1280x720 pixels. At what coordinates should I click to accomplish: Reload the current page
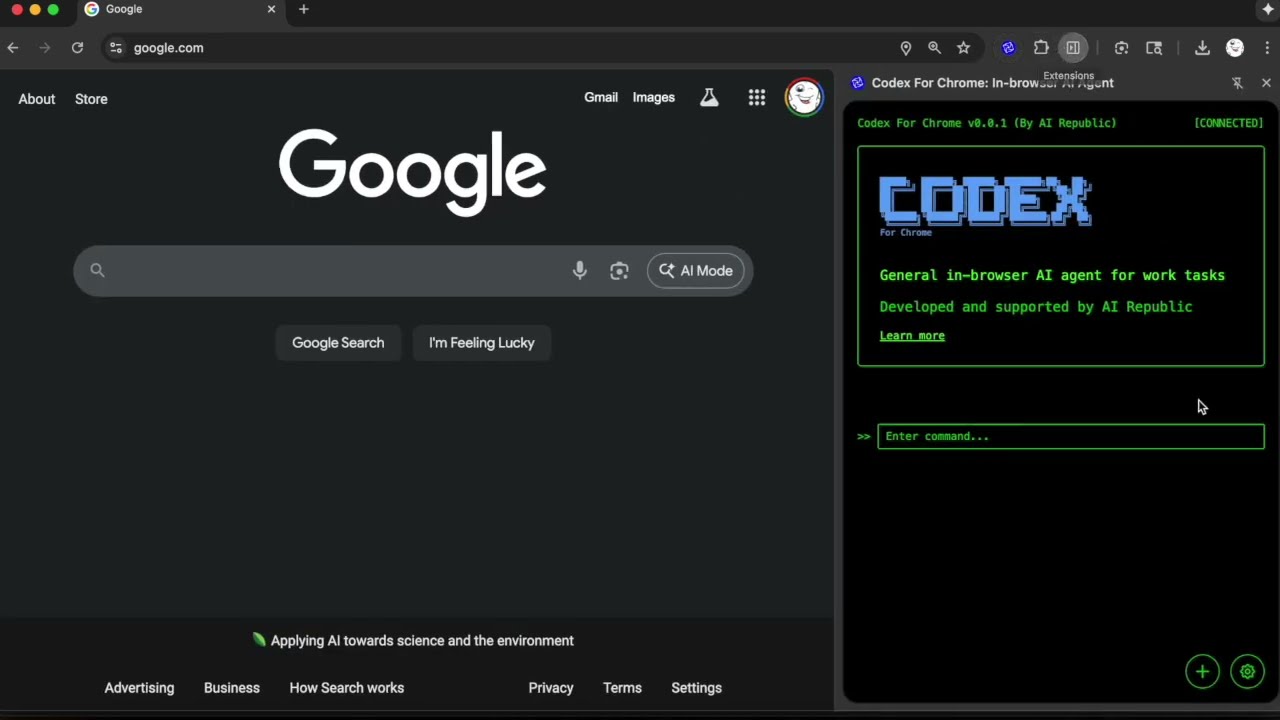click(77, 48)
